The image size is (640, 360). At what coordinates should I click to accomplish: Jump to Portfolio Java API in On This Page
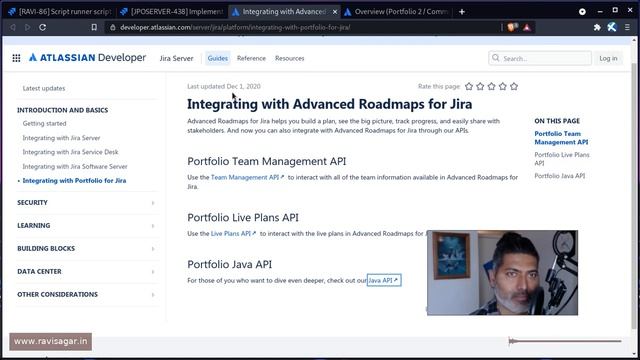click(x=560, y=176)
